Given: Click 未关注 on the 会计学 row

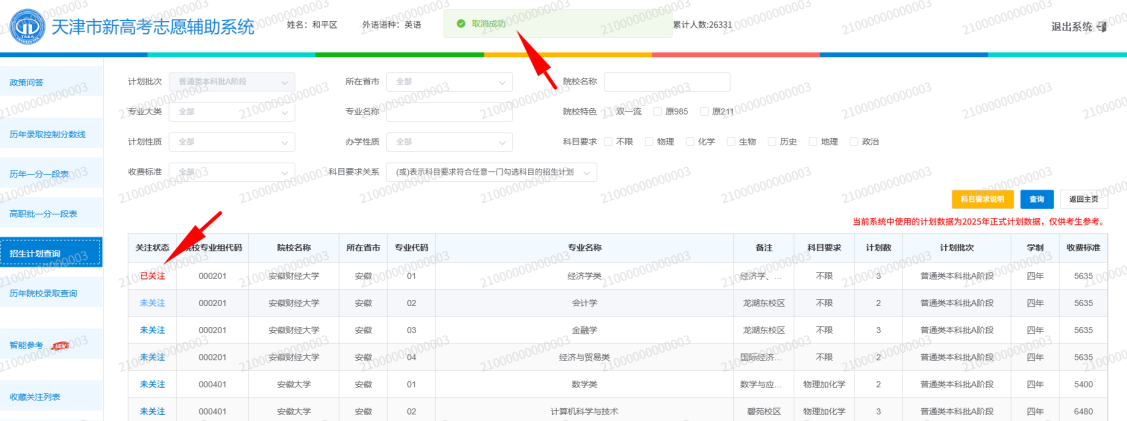Looking at the screenshot, I should pyautogui.click(x=152, y=302).
